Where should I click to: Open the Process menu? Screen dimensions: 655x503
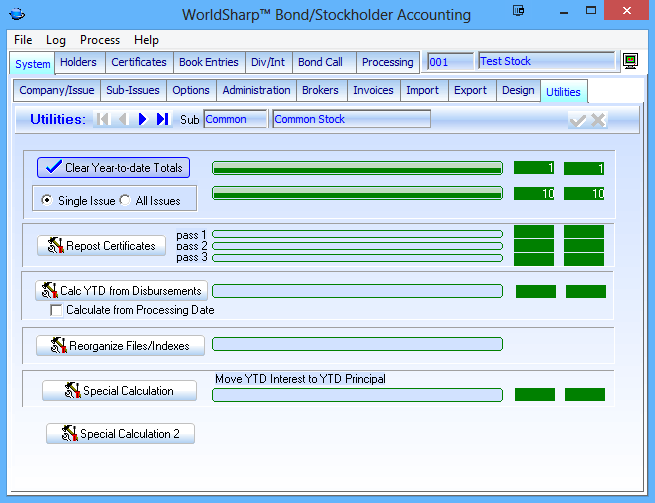(100, 40)
